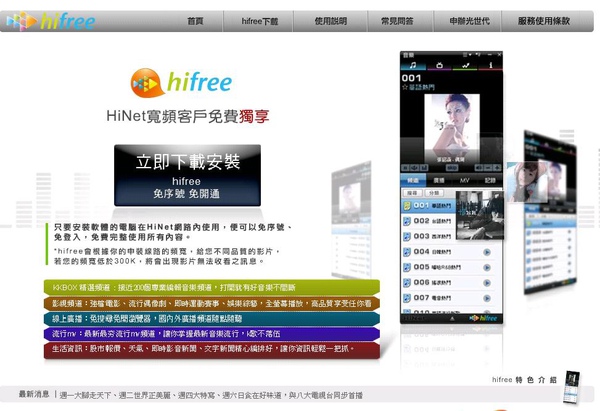Select the info icon tab in player
This screenshot has height=411, width=600.
pos(490,65)
